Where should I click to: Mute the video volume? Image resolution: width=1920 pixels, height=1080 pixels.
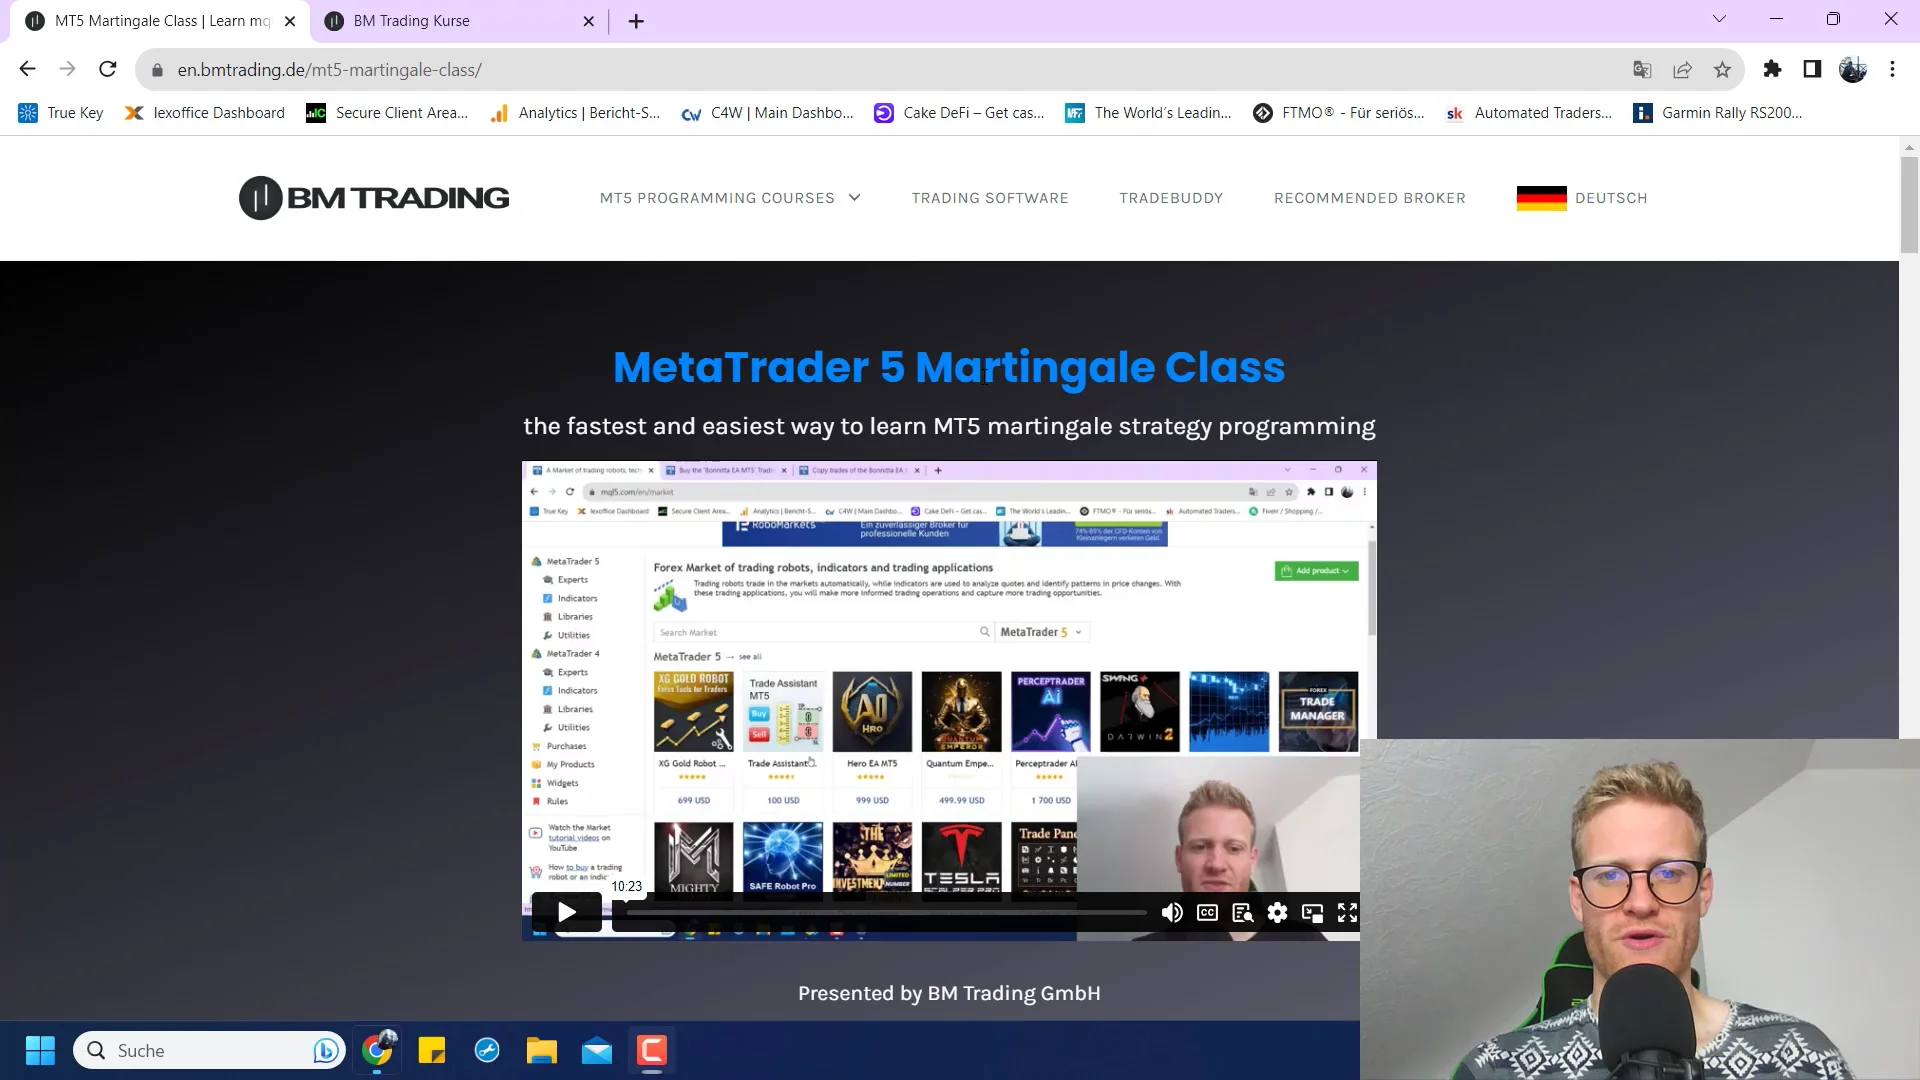1171,912
